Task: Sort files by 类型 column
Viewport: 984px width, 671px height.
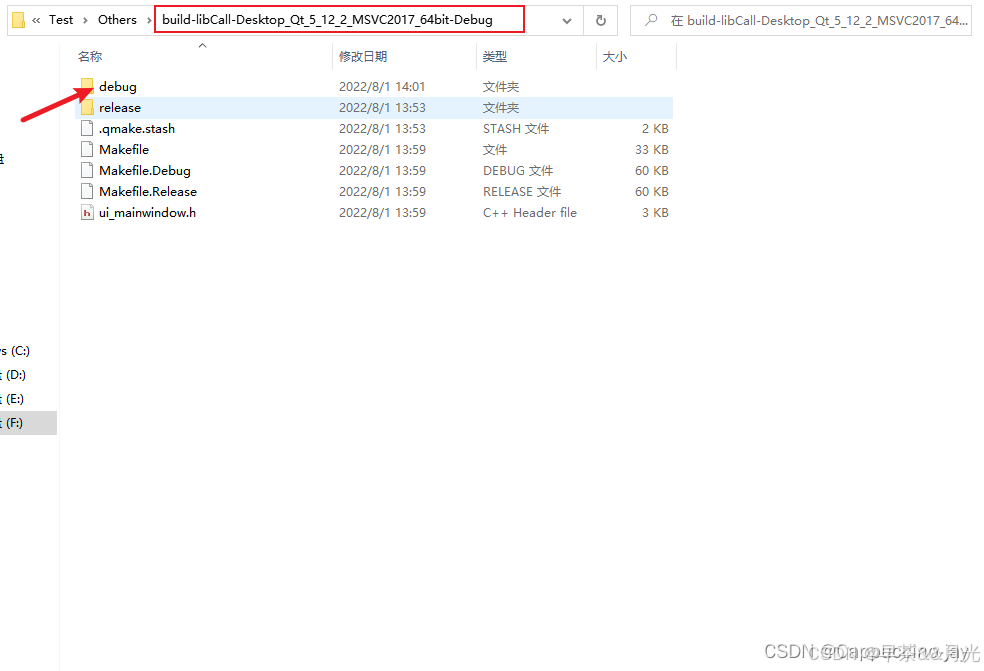Action: click(495, 56)
